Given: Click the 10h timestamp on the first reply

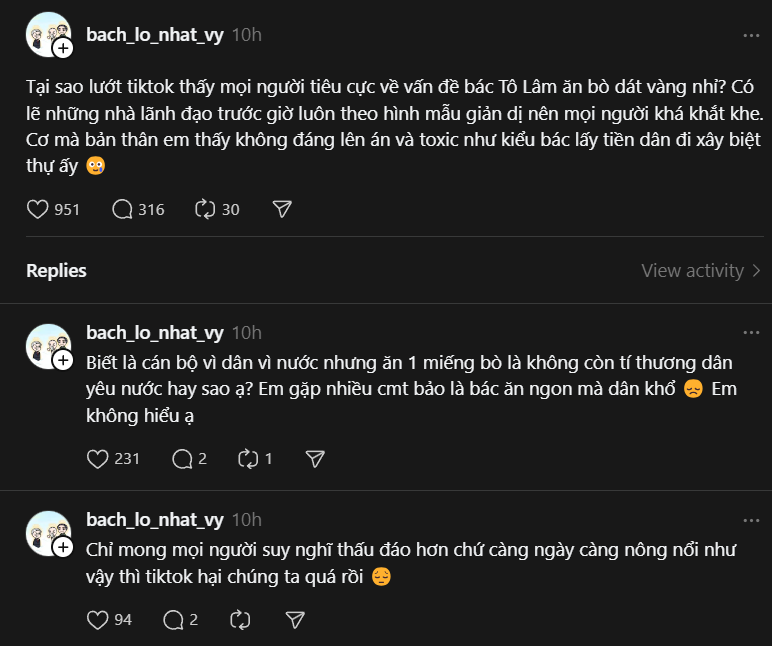Looking at the screenshot, I should (x=246, y=332).
